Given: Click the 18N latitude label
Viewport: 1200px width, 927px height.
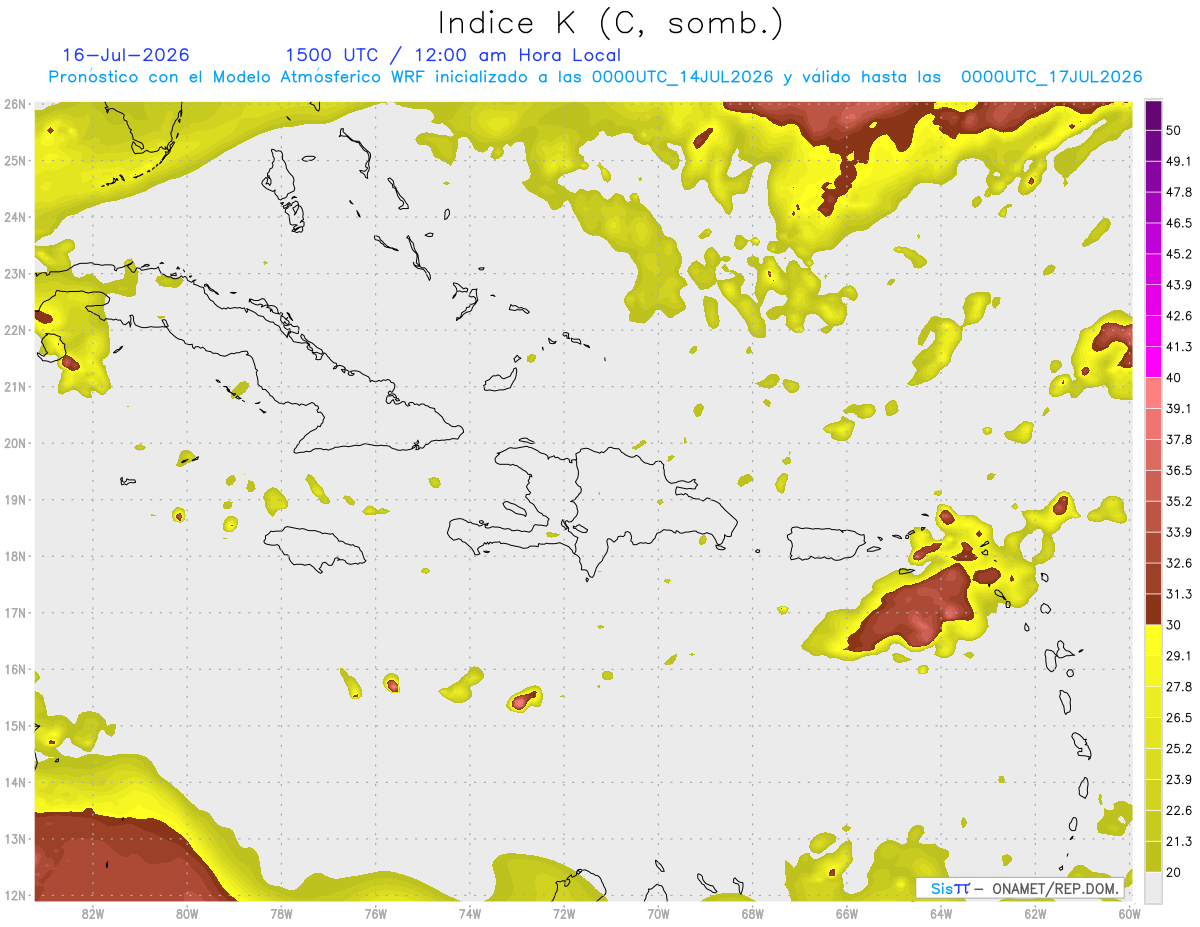Looking at the screenshot, I should click(15, 556).
